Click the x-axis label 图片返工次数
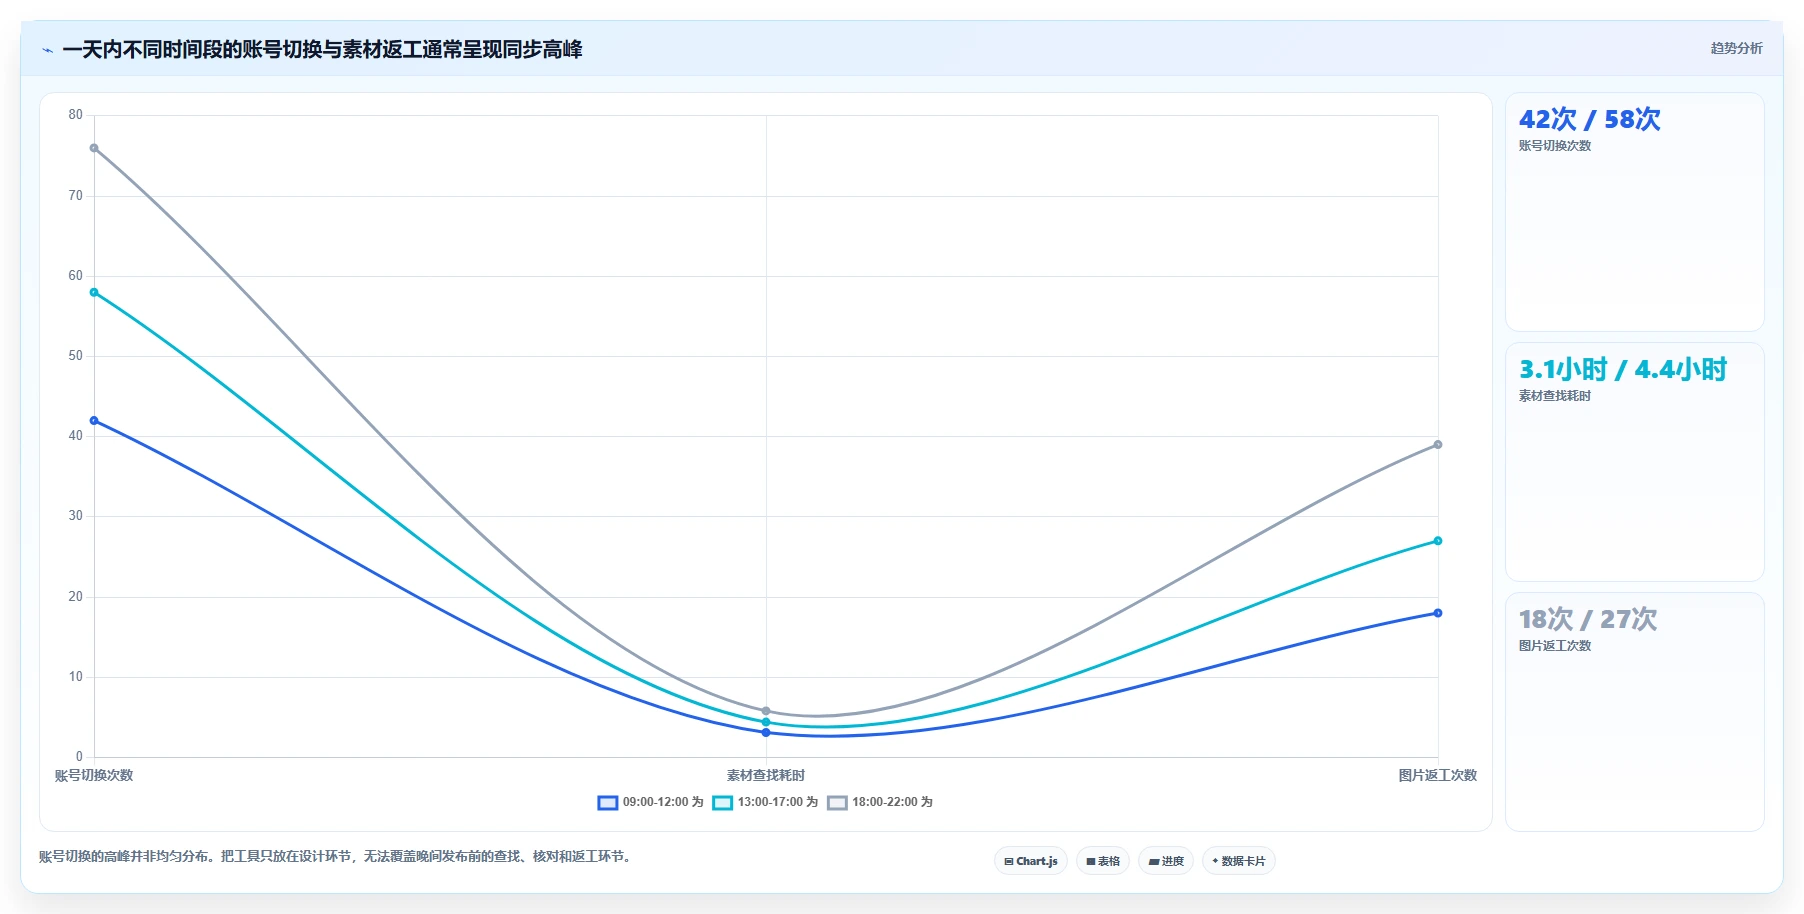 coord(1438,775)
